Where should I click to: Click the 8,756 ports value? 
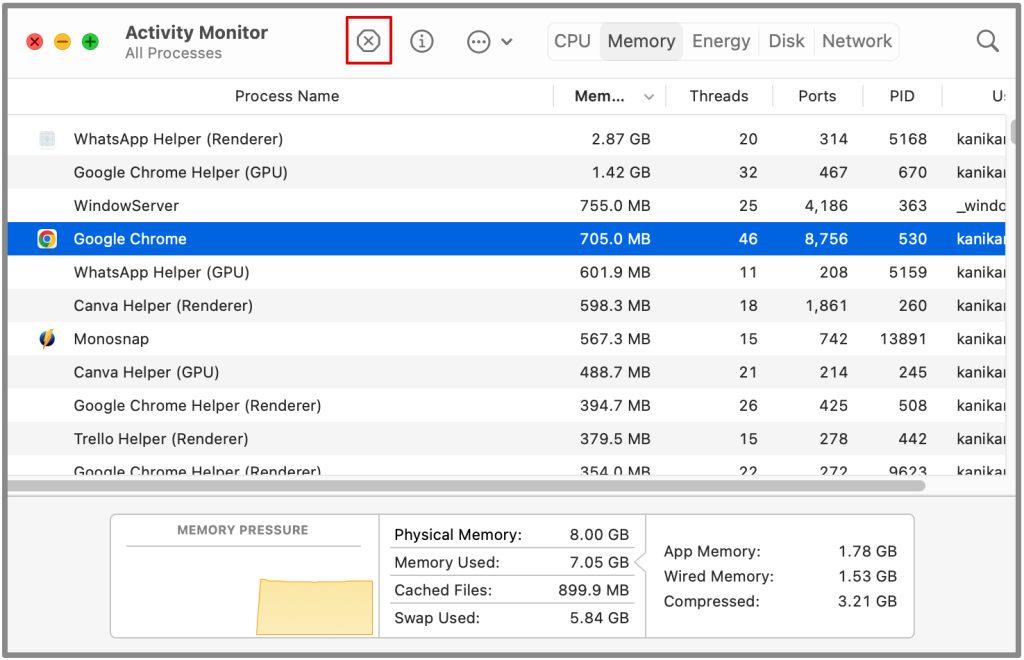826,239
